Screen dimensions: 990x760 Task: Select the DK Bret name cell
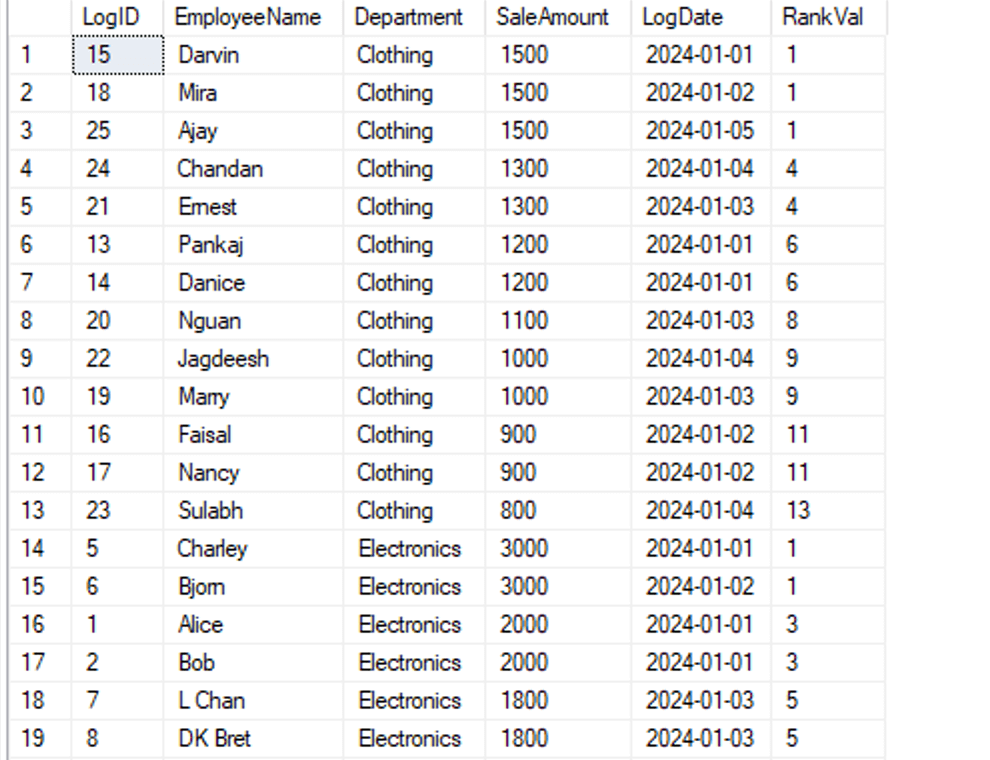tap(214, 739)
